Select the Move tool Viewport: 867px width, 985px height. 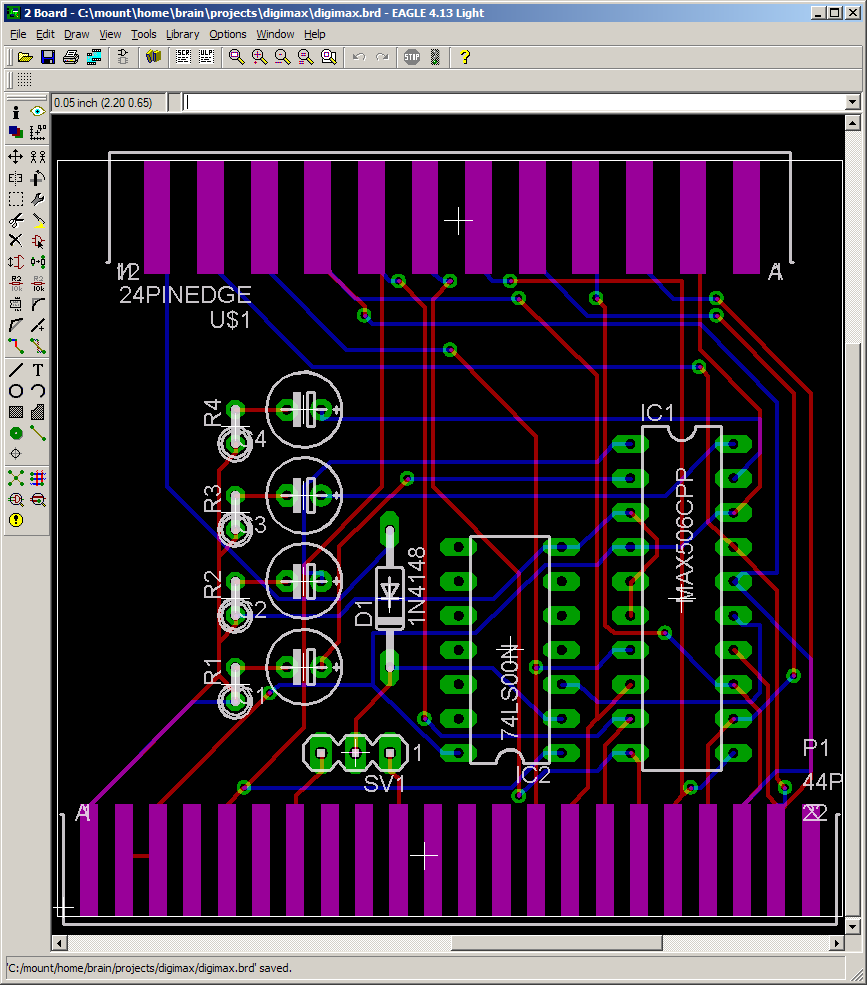coord(16,156)
